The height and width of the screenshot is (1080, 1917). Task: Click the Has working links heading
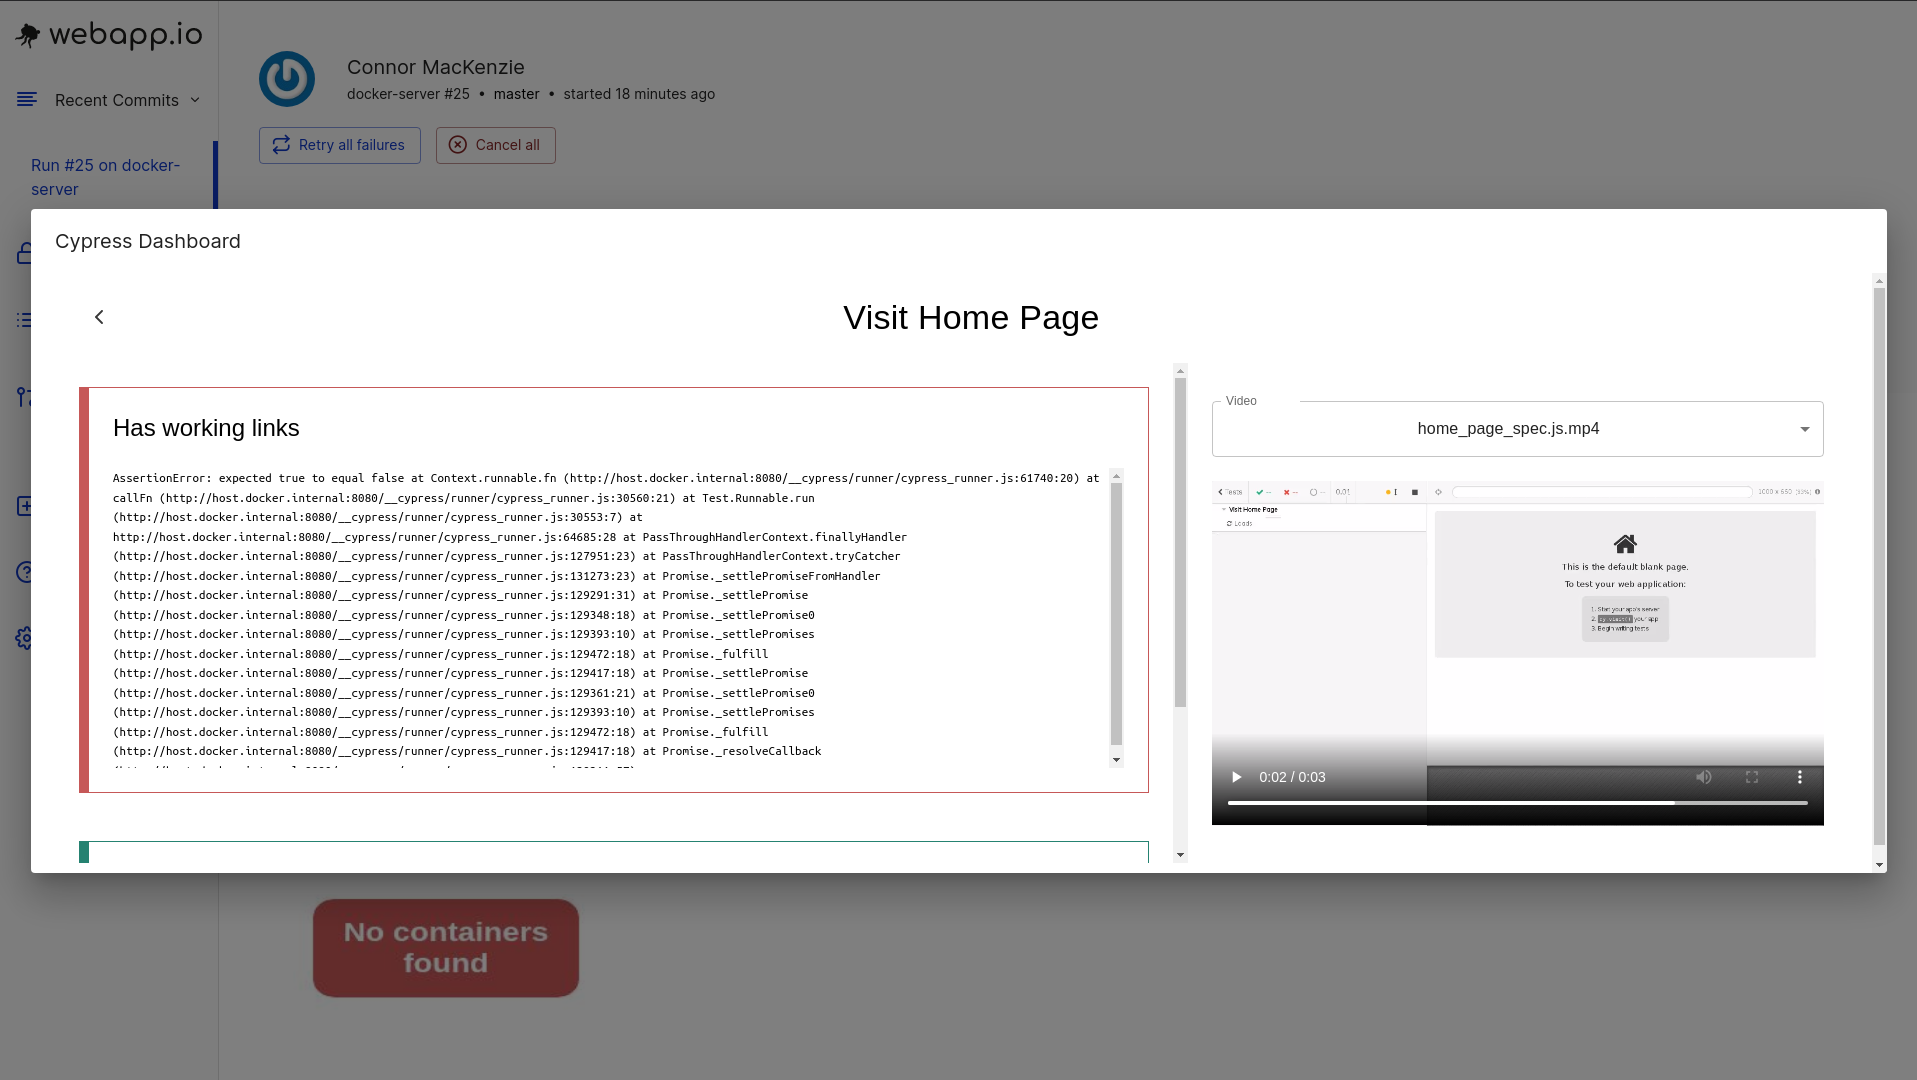pos(206,428)
